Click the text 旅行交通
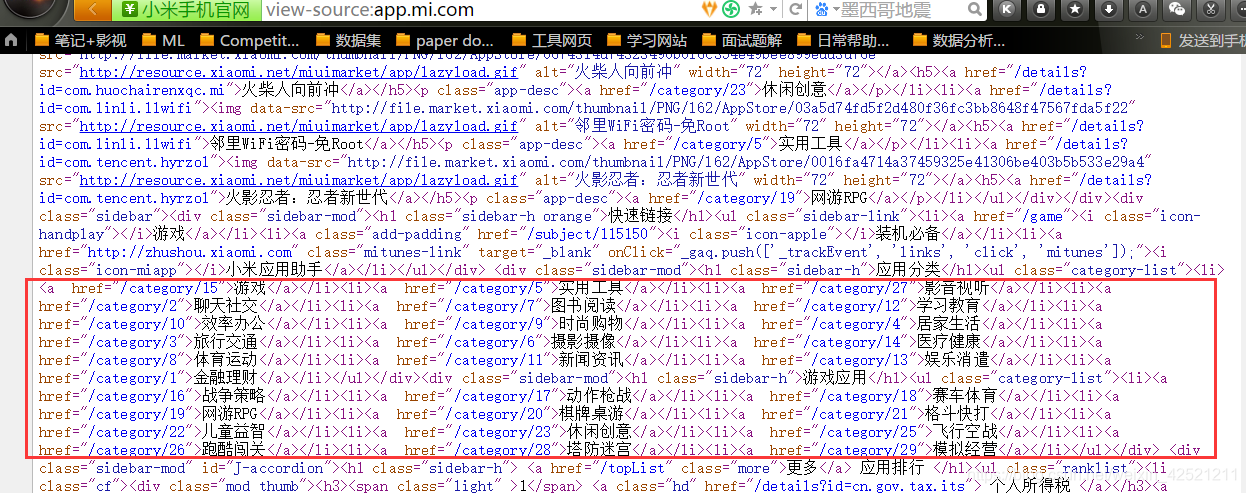1246x493 pixels. pyautogui.click(x=226, y=342)
